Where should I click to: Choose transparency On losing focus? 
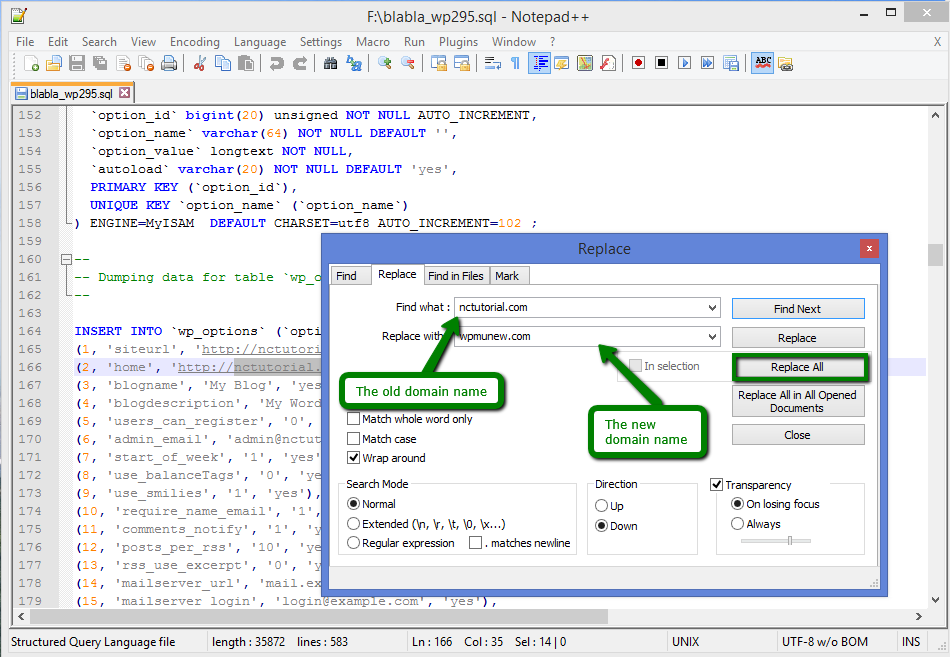point(737,504)
